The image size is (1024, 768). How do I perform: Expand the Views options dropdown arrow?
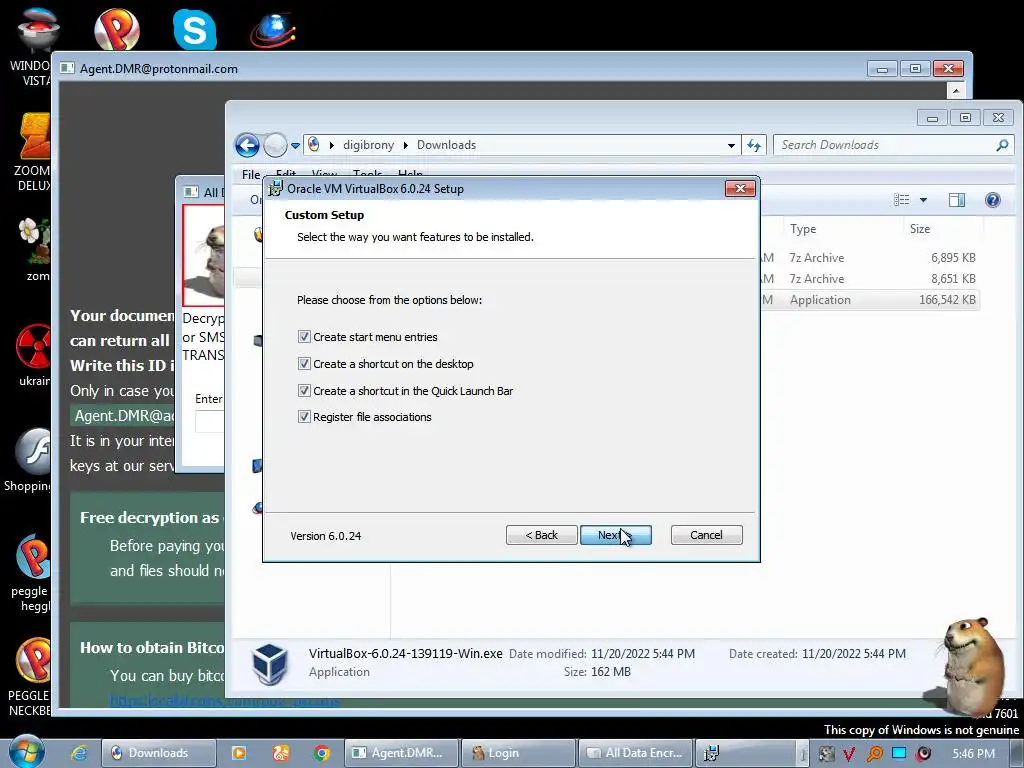(x=923, y=200)
